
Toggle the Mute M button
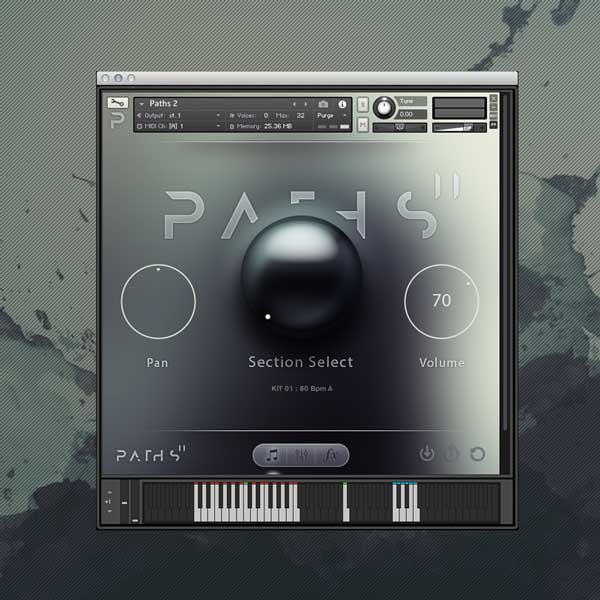[x=363, y=126]
